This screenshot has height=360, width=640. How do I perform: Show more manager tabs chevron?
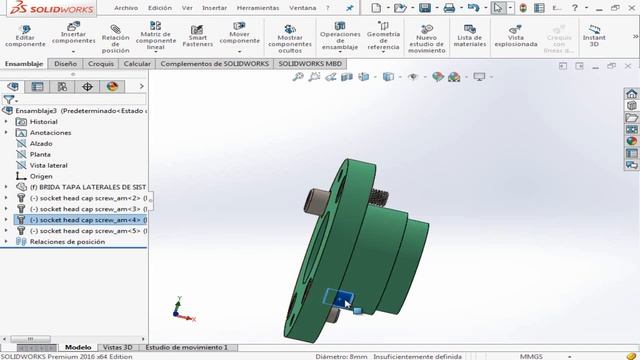pos(141,87)
